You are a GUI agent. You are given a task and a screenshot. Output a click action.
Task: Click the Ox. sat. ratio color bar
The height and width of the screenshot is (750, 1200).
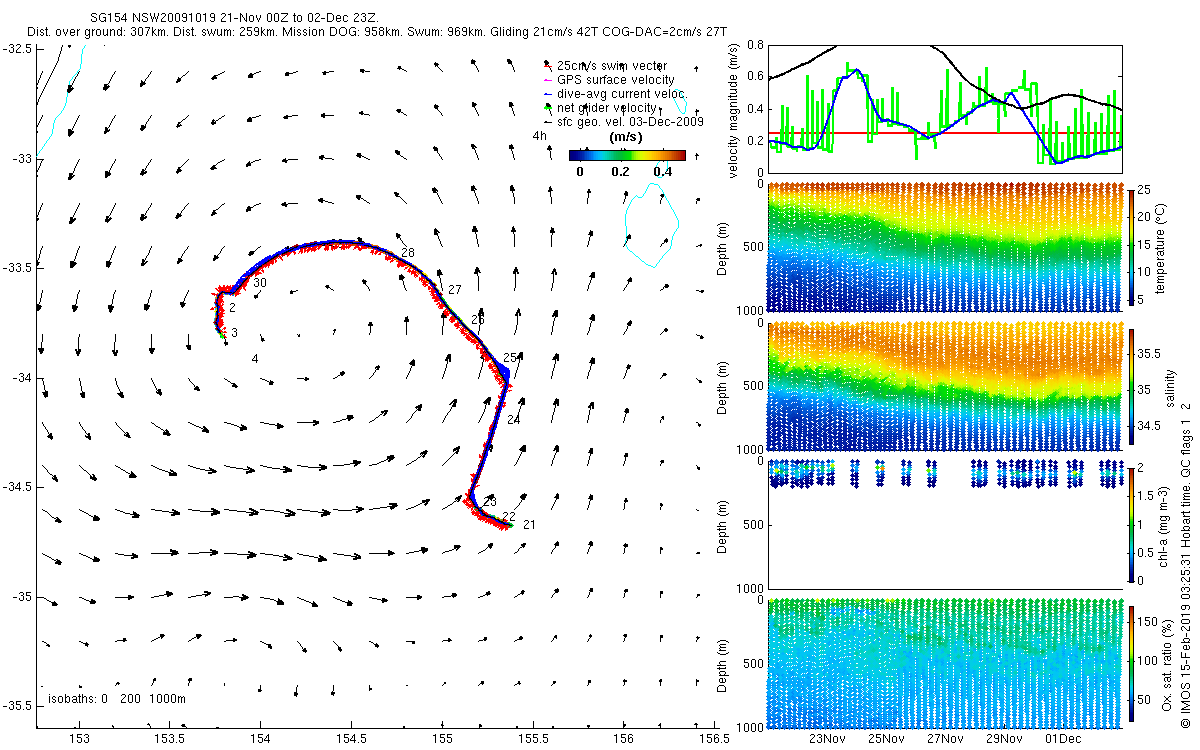pos(1133,661)
